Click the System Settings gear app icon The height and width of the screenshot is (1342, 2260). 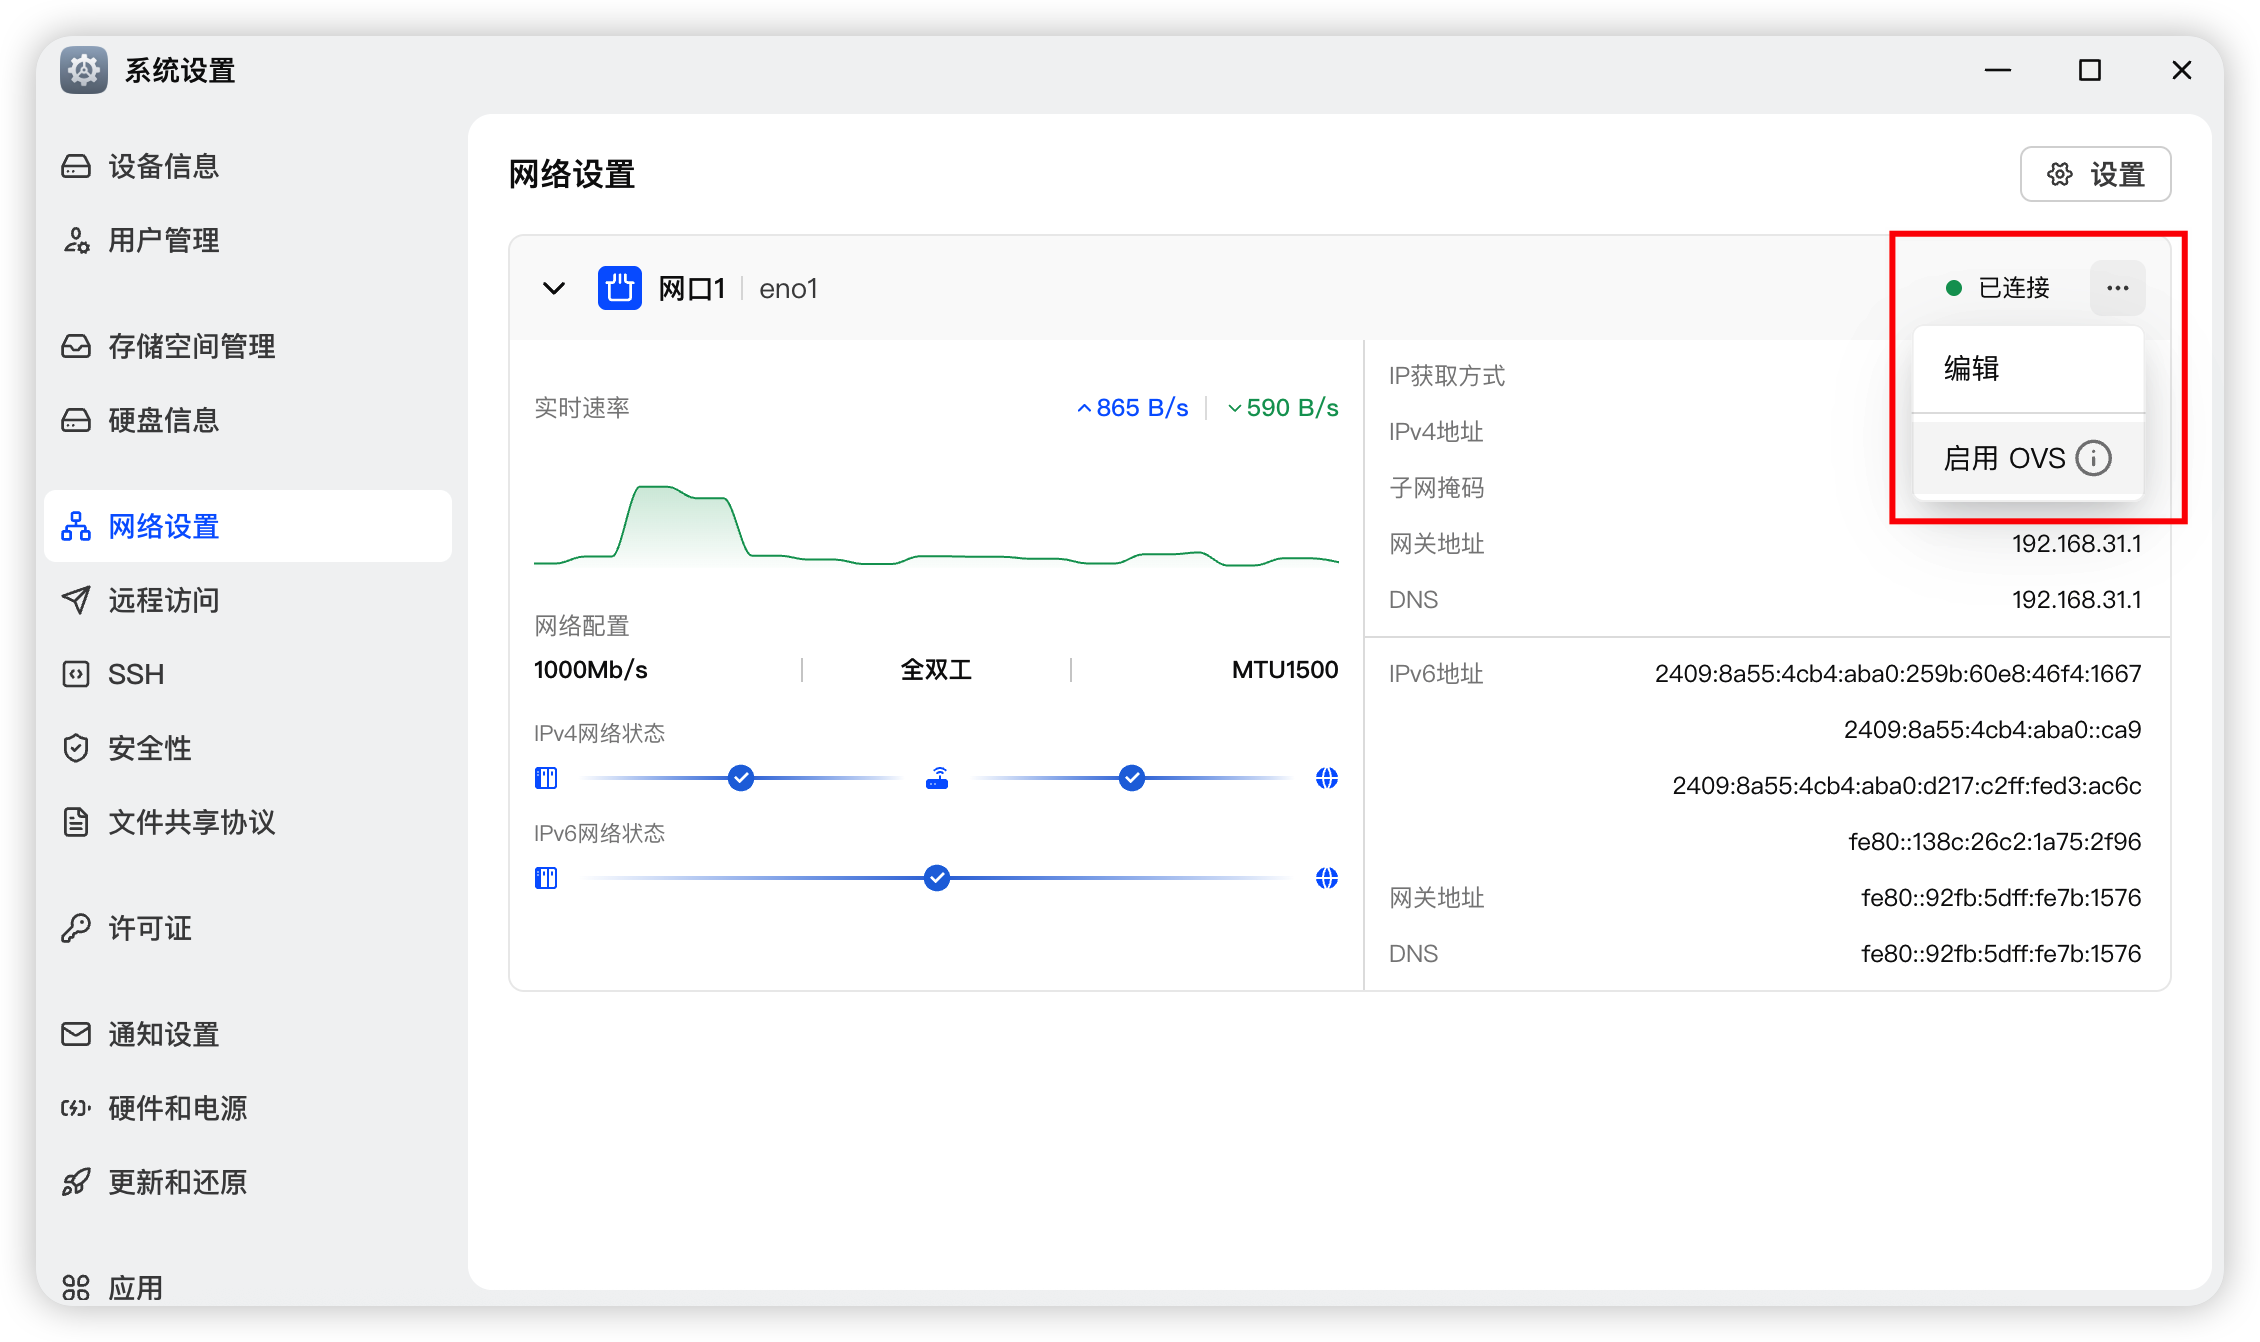(84, 70)
